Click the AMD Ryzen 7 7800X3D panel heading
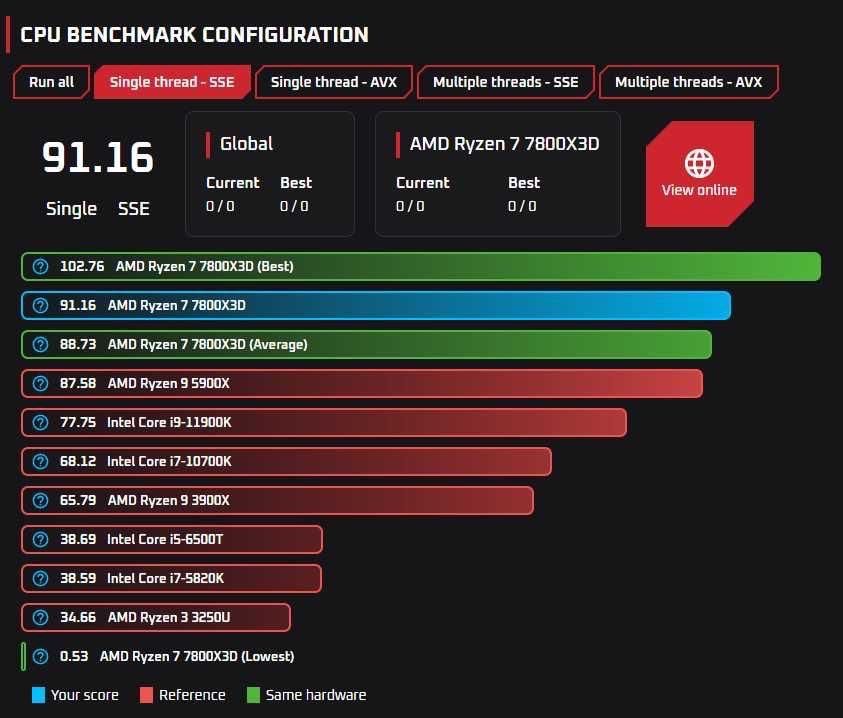The height and width of the screenshot is (718, 843). click(x=504, y=144)
